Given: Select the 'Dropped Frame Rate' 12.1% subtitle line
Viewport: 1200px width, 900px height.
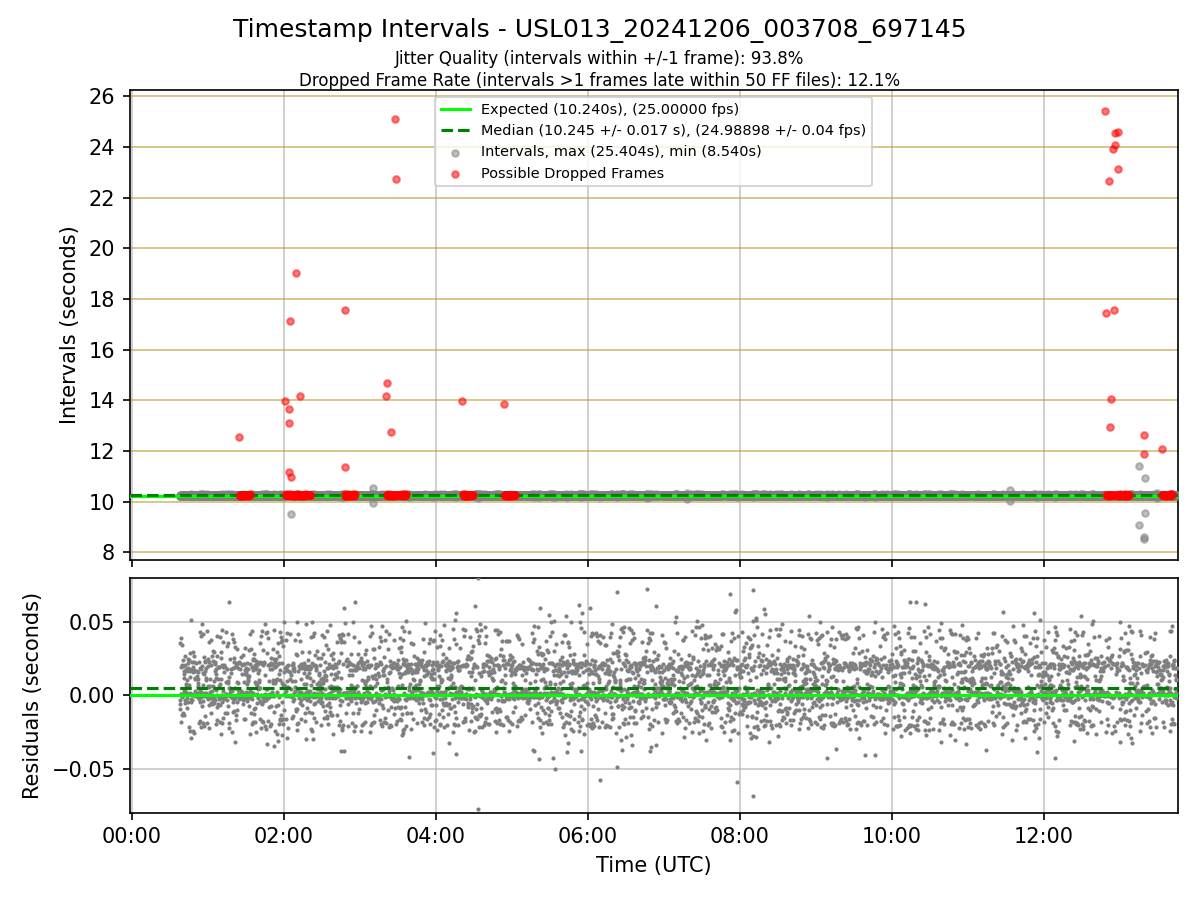Looking at the screenshot, I should point(599,80).
